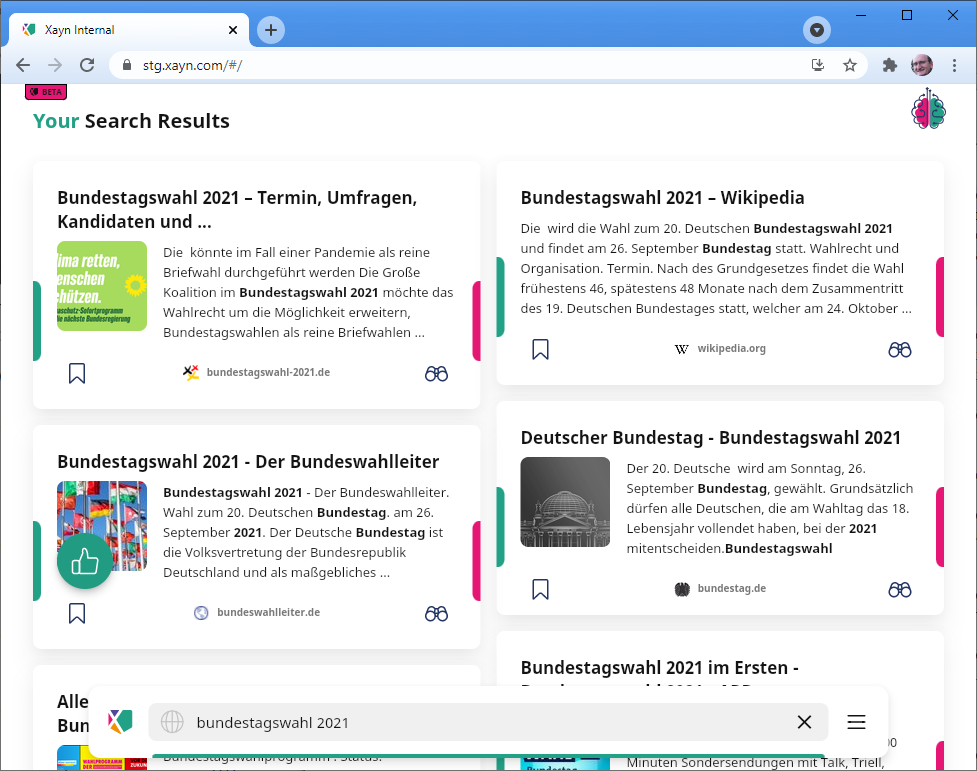Open the Chrome profile avatar

pyautogui.click(x=922, y=65)
